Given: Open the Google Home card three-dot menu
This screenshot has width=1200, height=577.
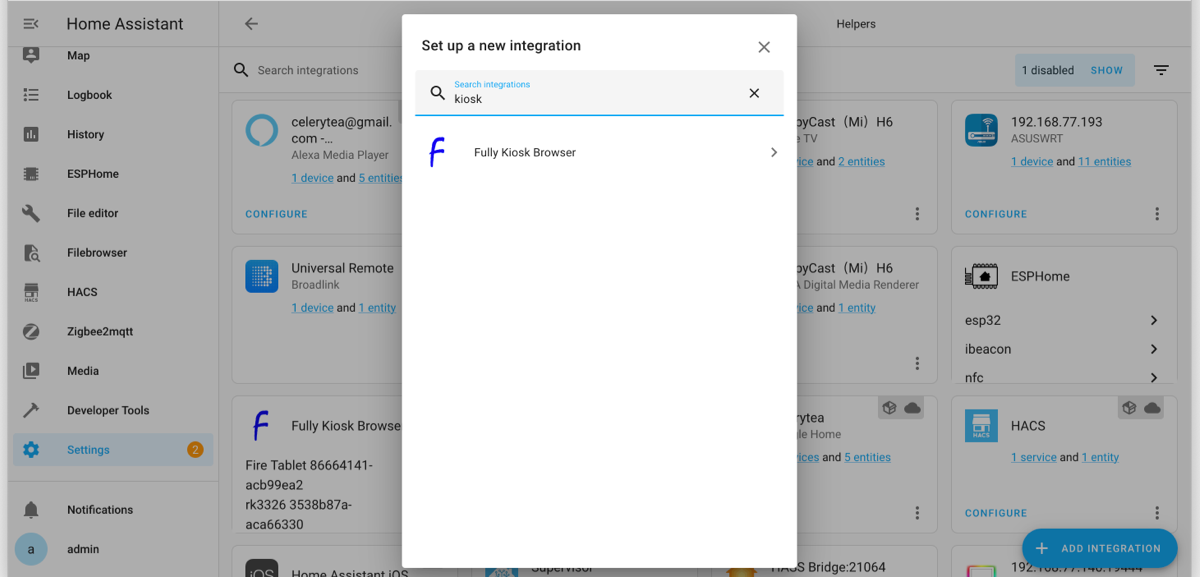Looking at the screenshot, I should (x=917, y=513).
